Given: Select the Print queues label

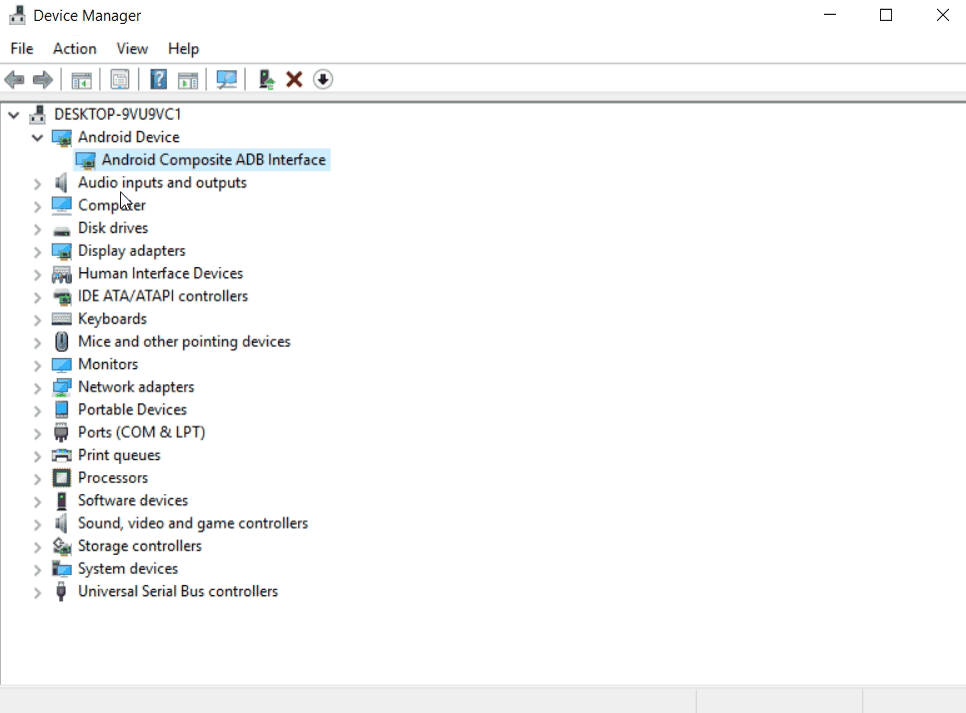Looking at the screenshot, I should (x=120, y=455).
